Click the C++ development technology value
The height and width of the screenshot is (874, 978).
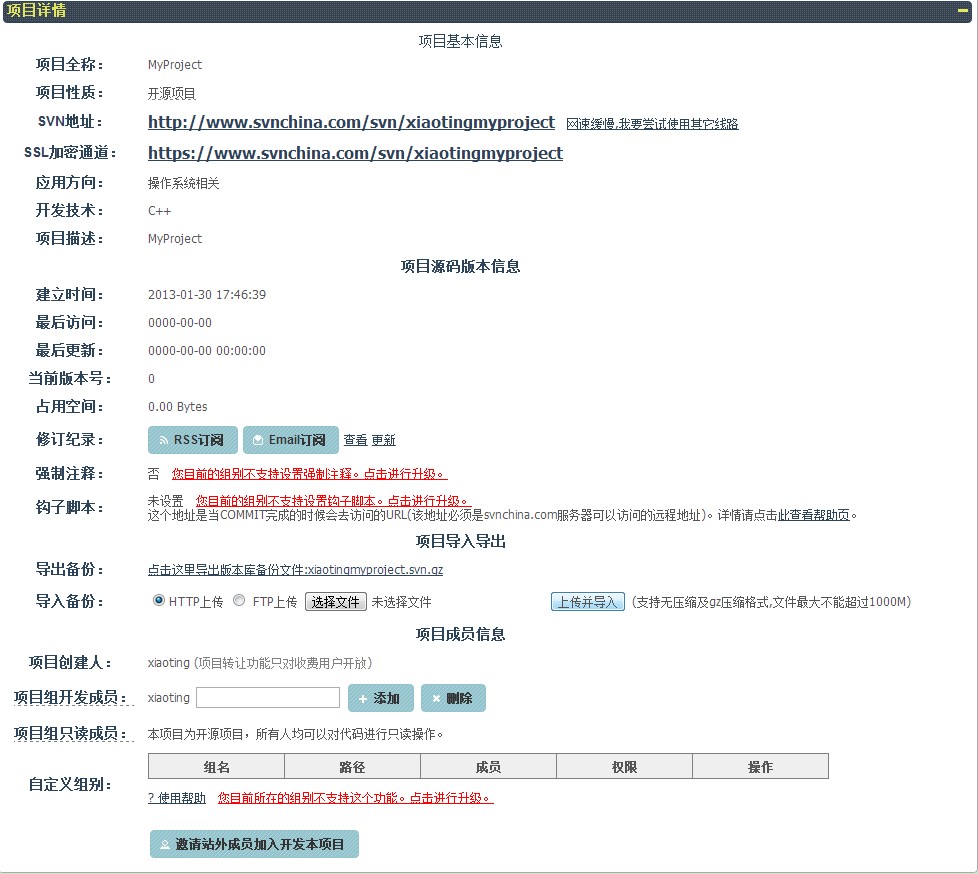160,211
